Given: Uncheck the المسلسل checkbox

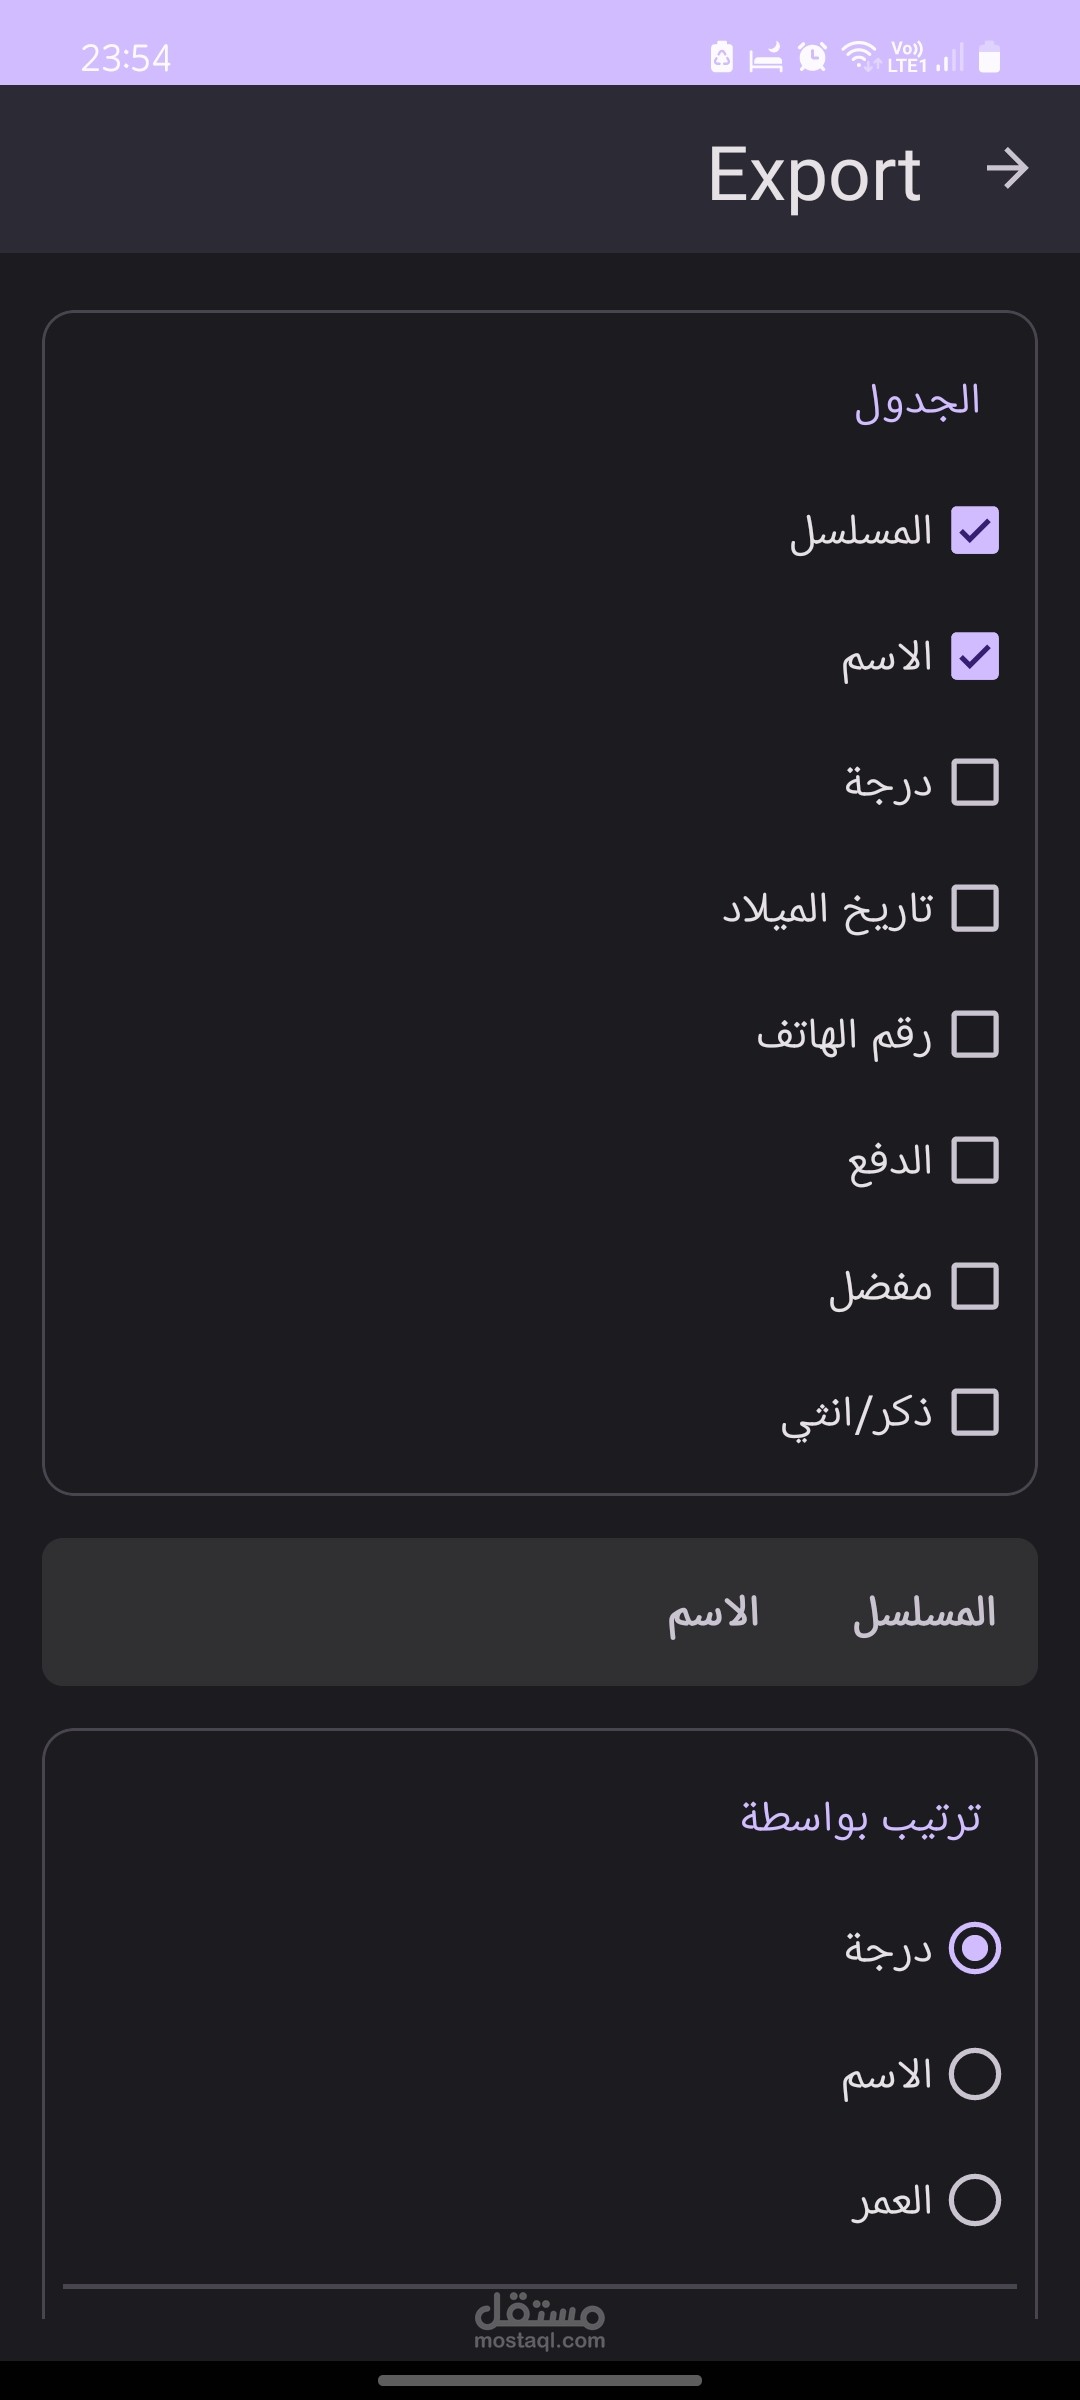Looking at the screenshot, I should [x=975, y=530].
